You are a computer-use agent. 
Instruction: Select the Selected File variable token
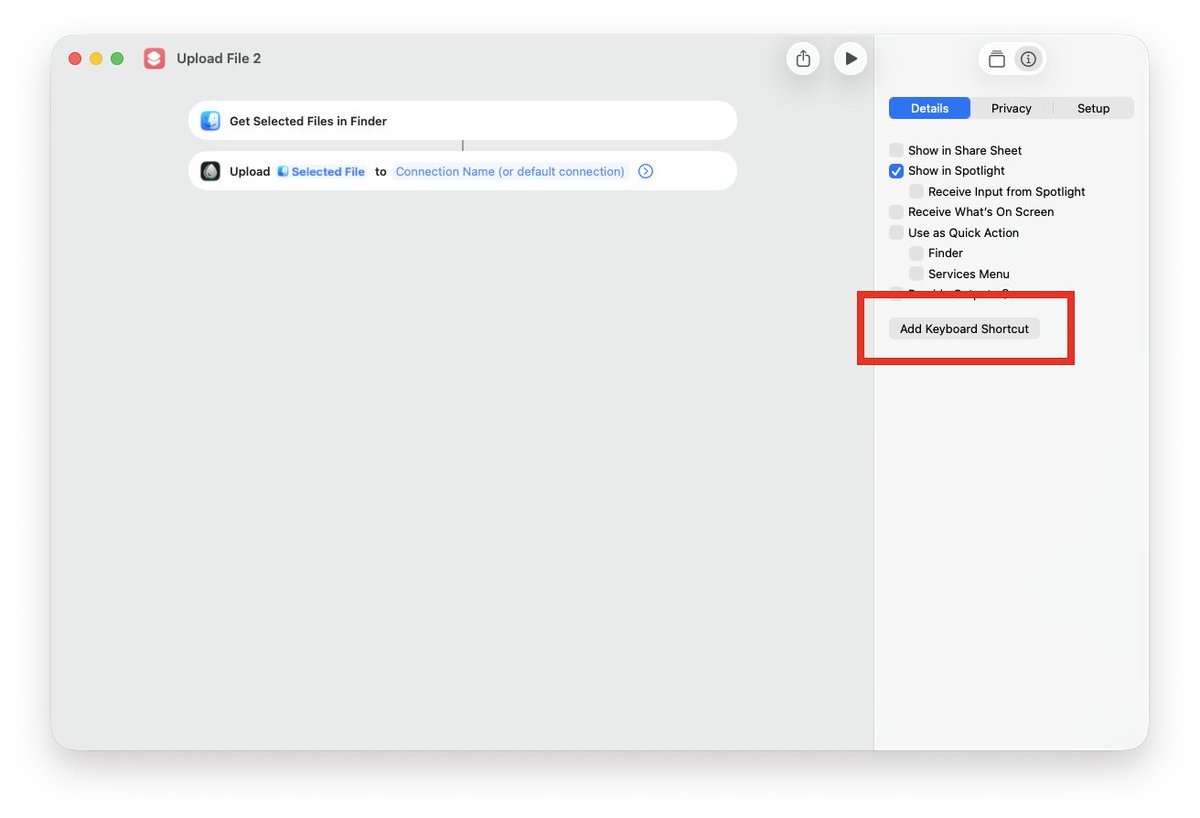click(x=321, y=172)
